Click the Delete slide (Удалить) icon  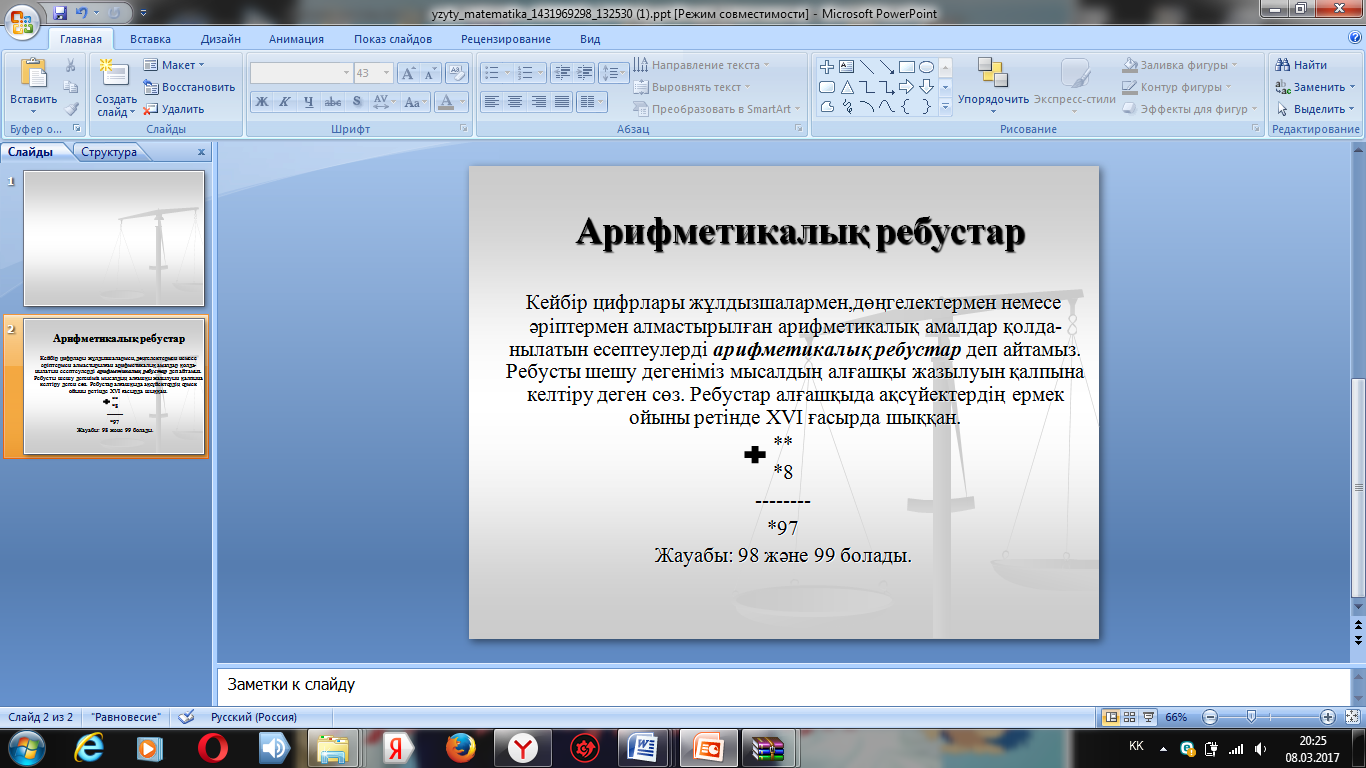coord(151,109)
